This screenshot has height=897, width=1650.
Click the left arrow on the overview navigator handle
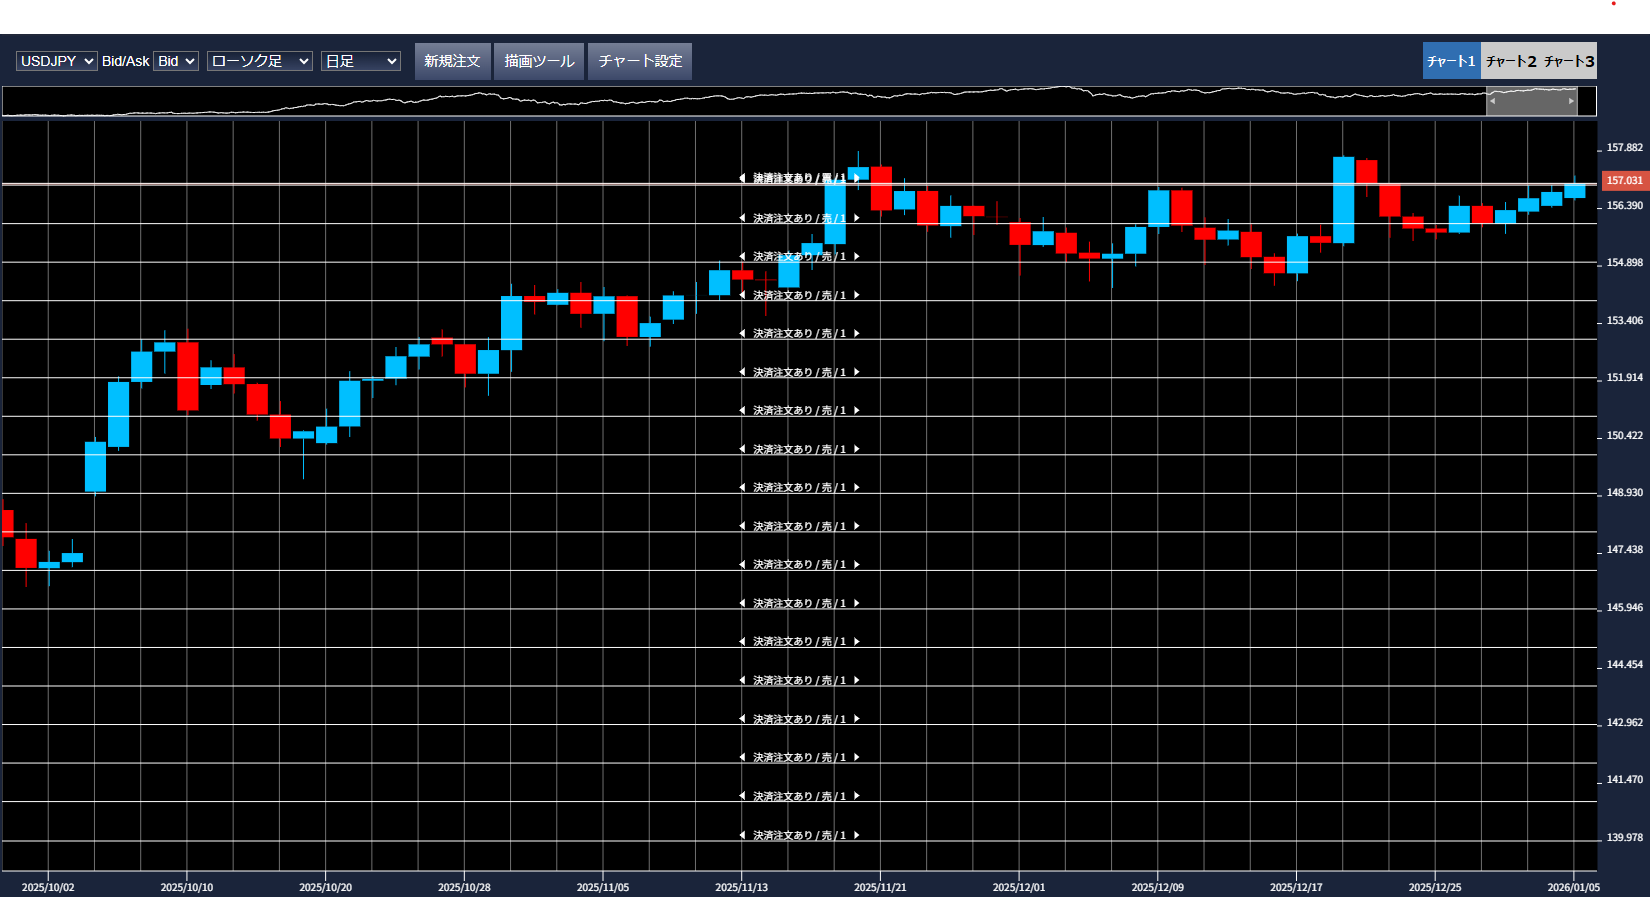click(1492, 101)
